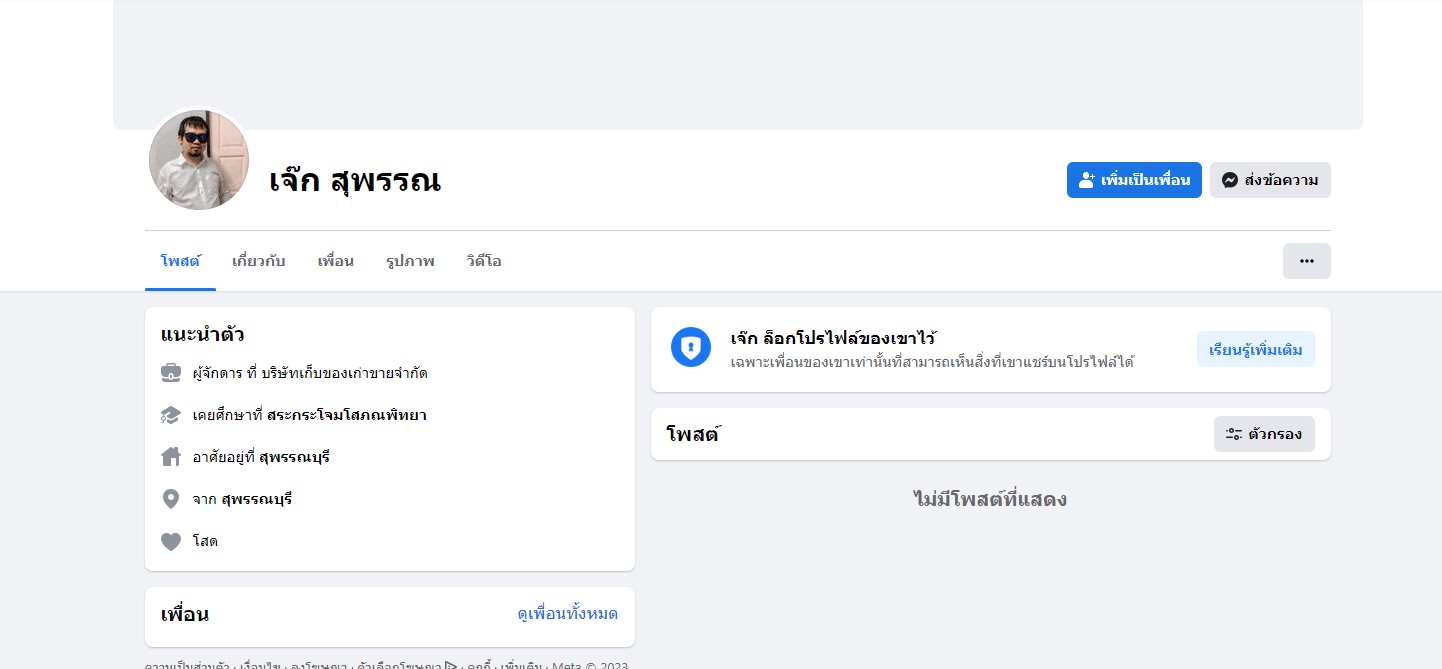Click the เพื่อน section heading in the friends card
Screen dimensions: 1442x669
pos(185,614)
